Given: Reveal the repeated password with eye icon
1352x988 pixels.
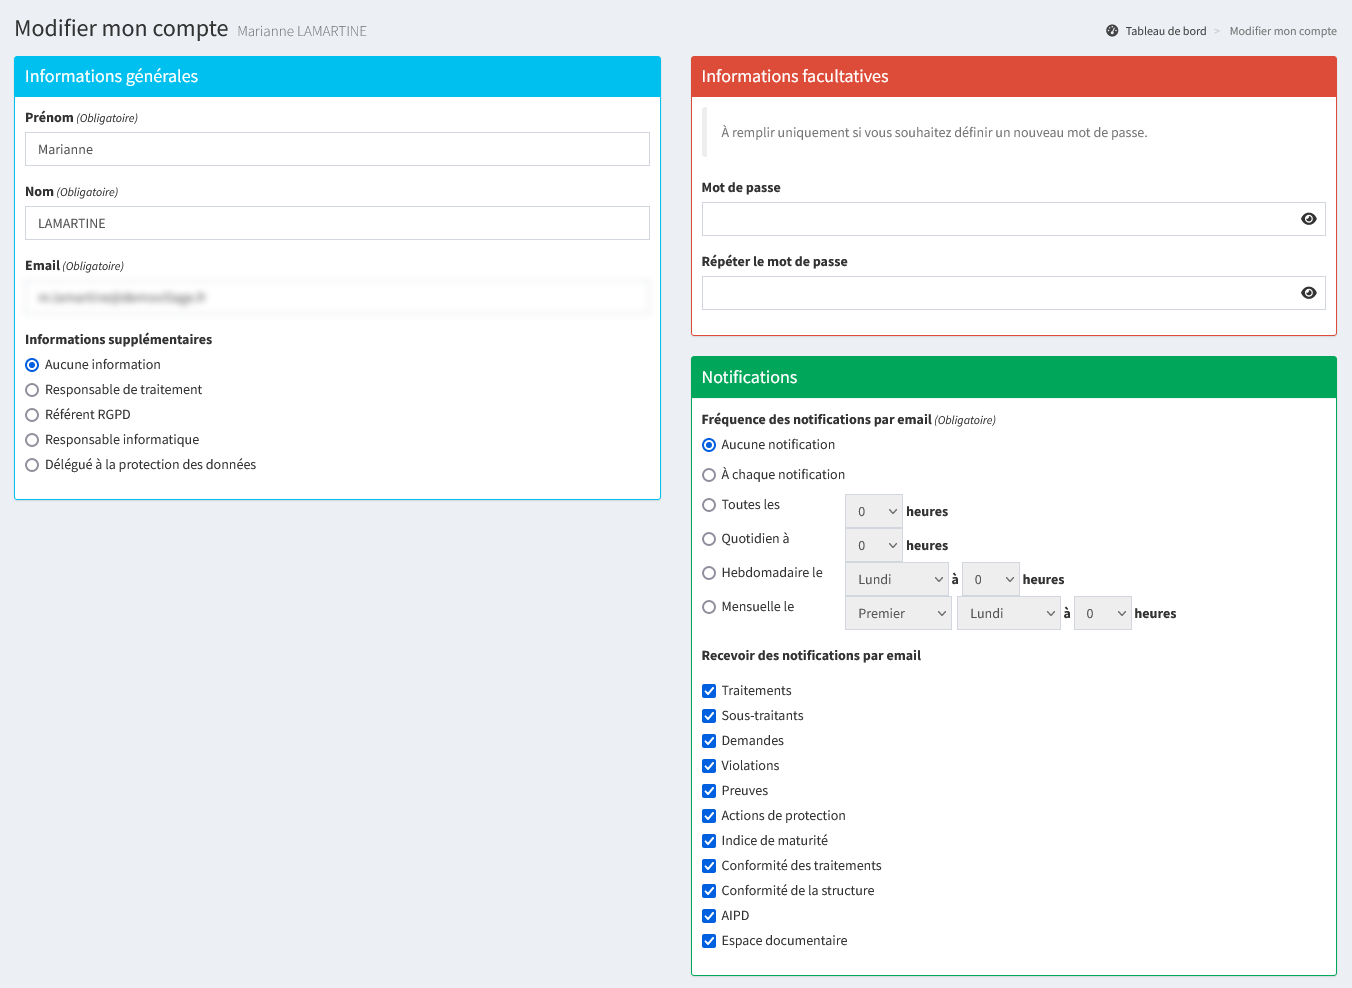Looking at the screenshot, I should click(1308, 293).
